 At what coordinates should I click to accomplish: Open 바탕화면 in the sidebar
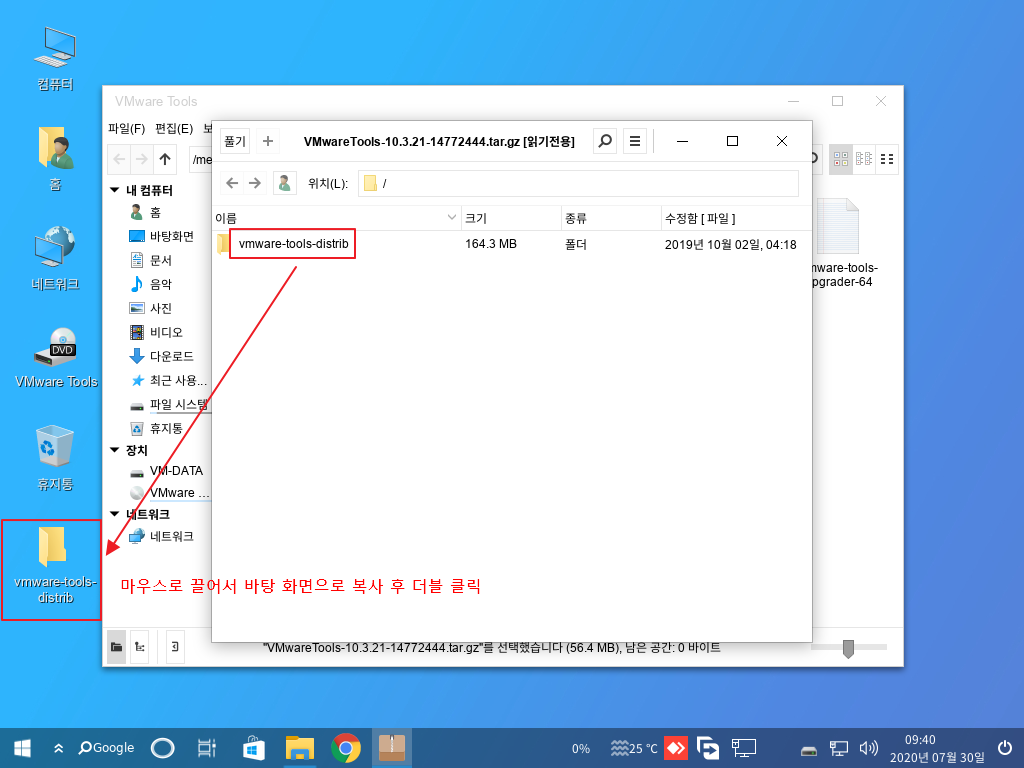tap(161, 236)
